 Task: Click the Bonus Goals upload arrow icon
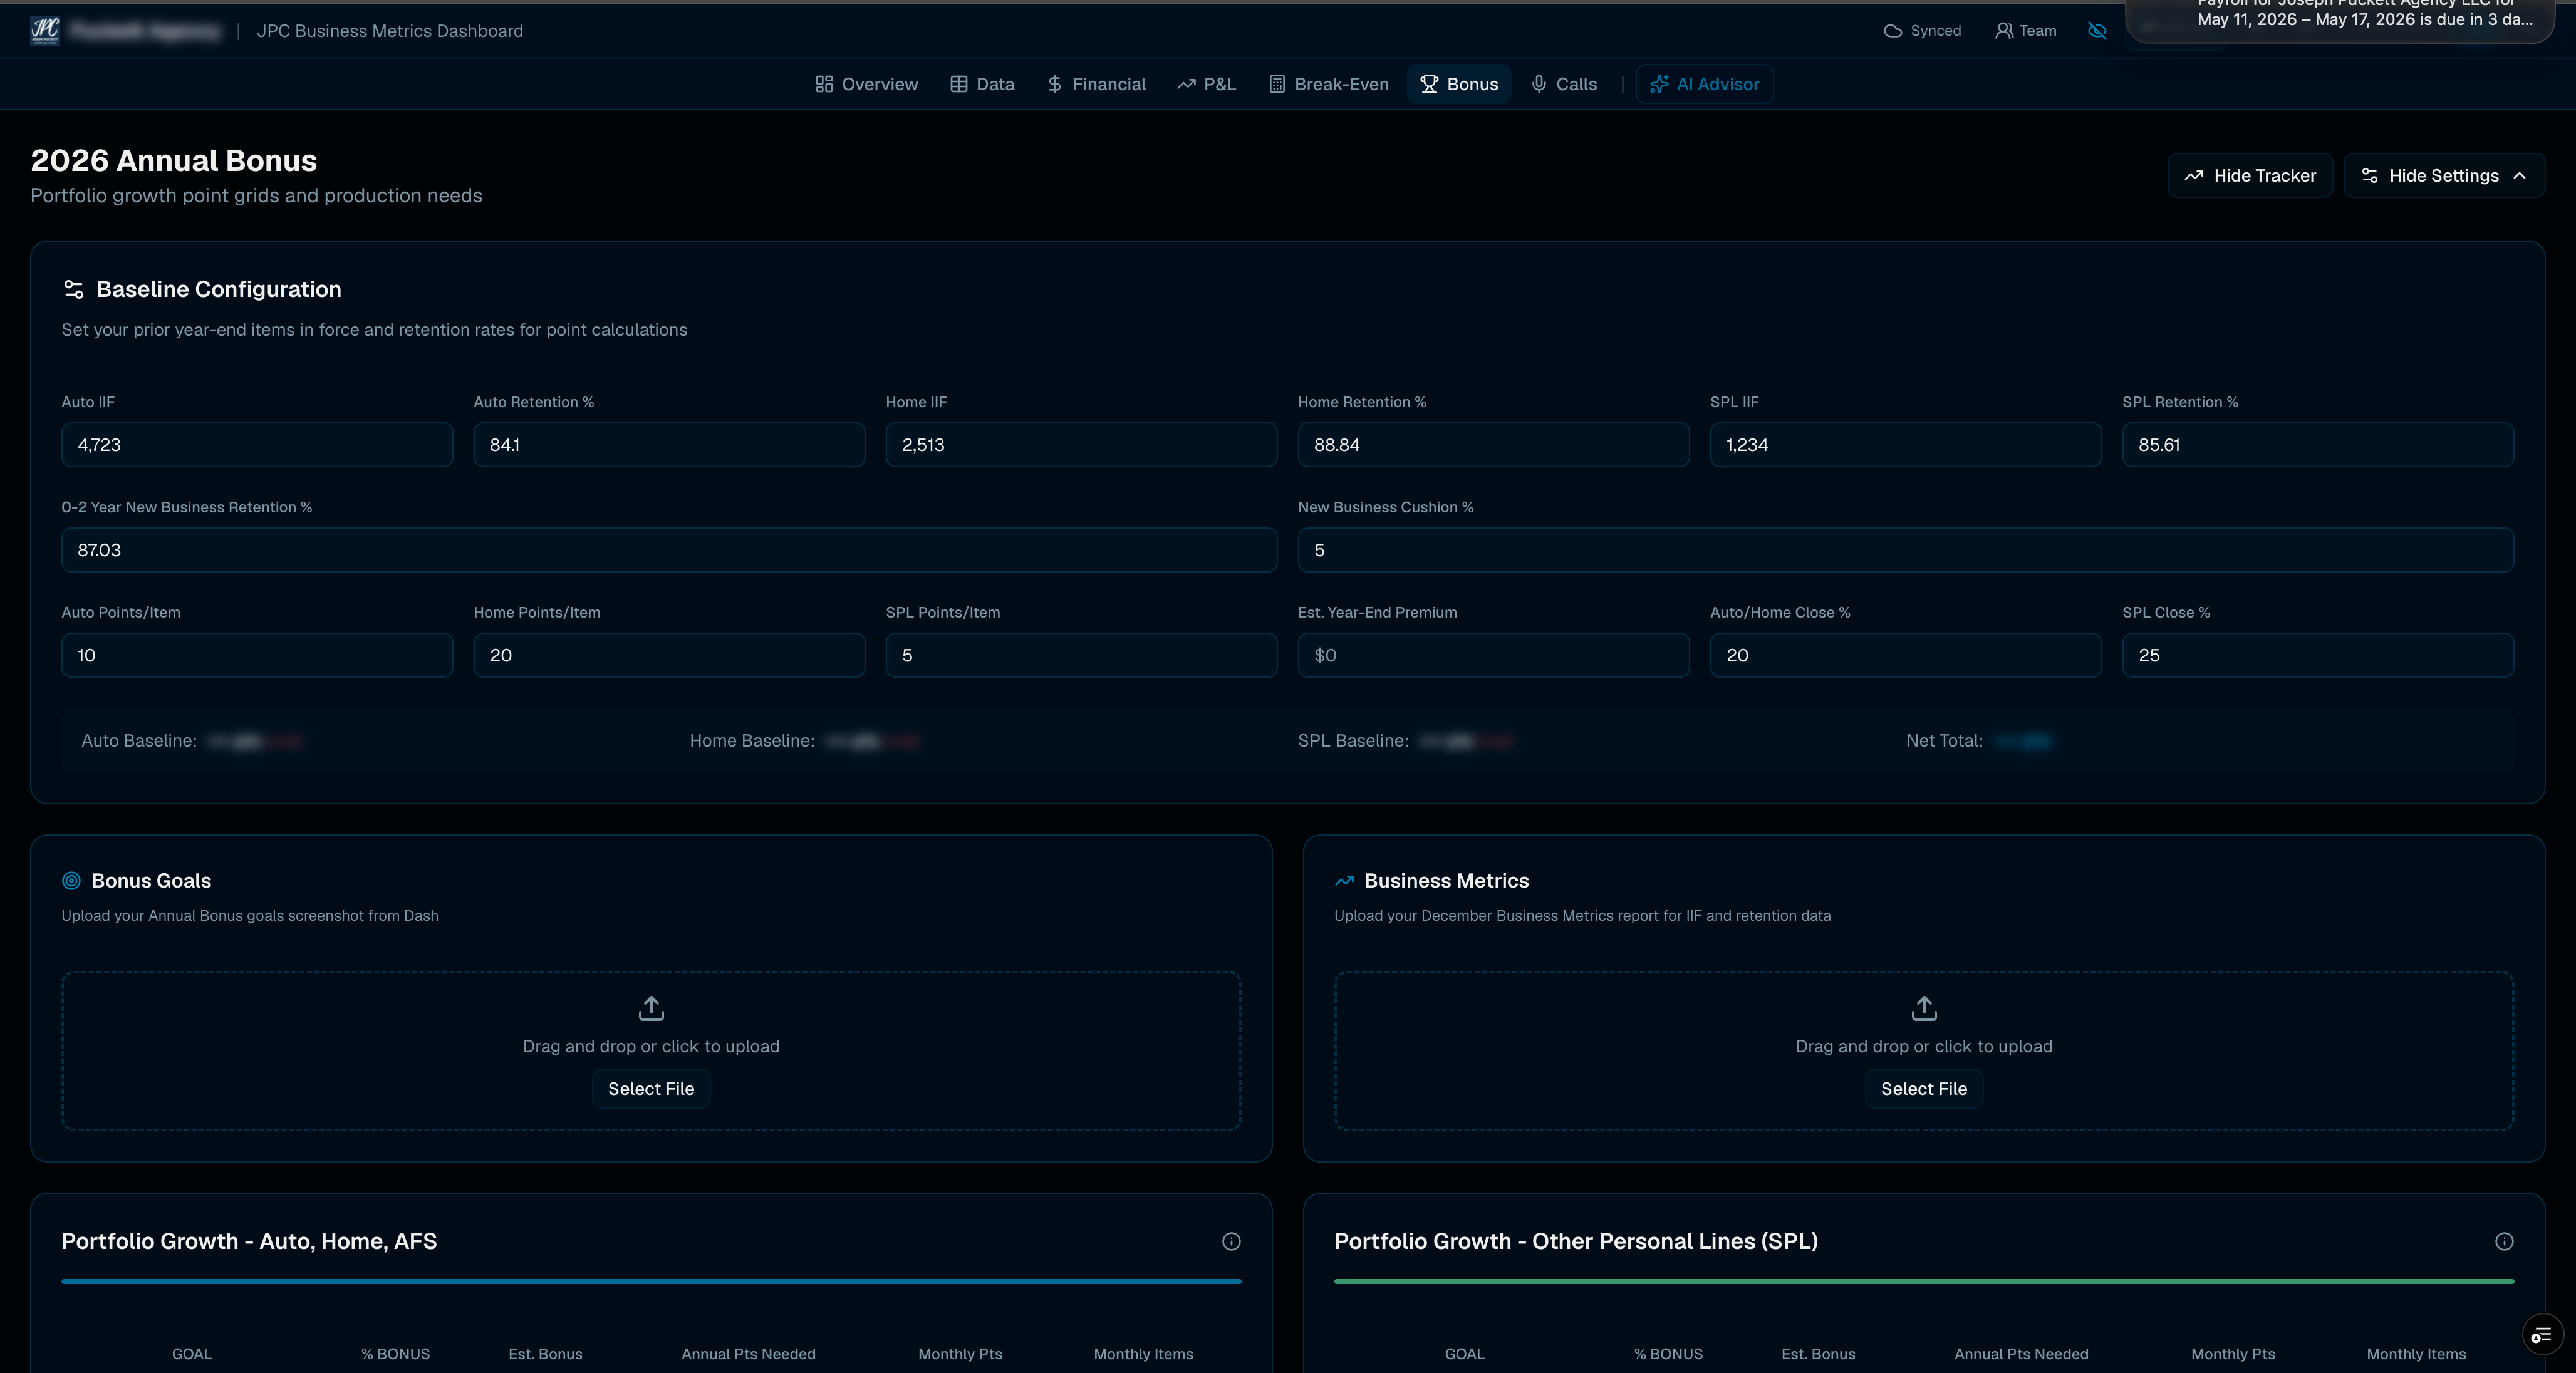(x=651, y=1008)
